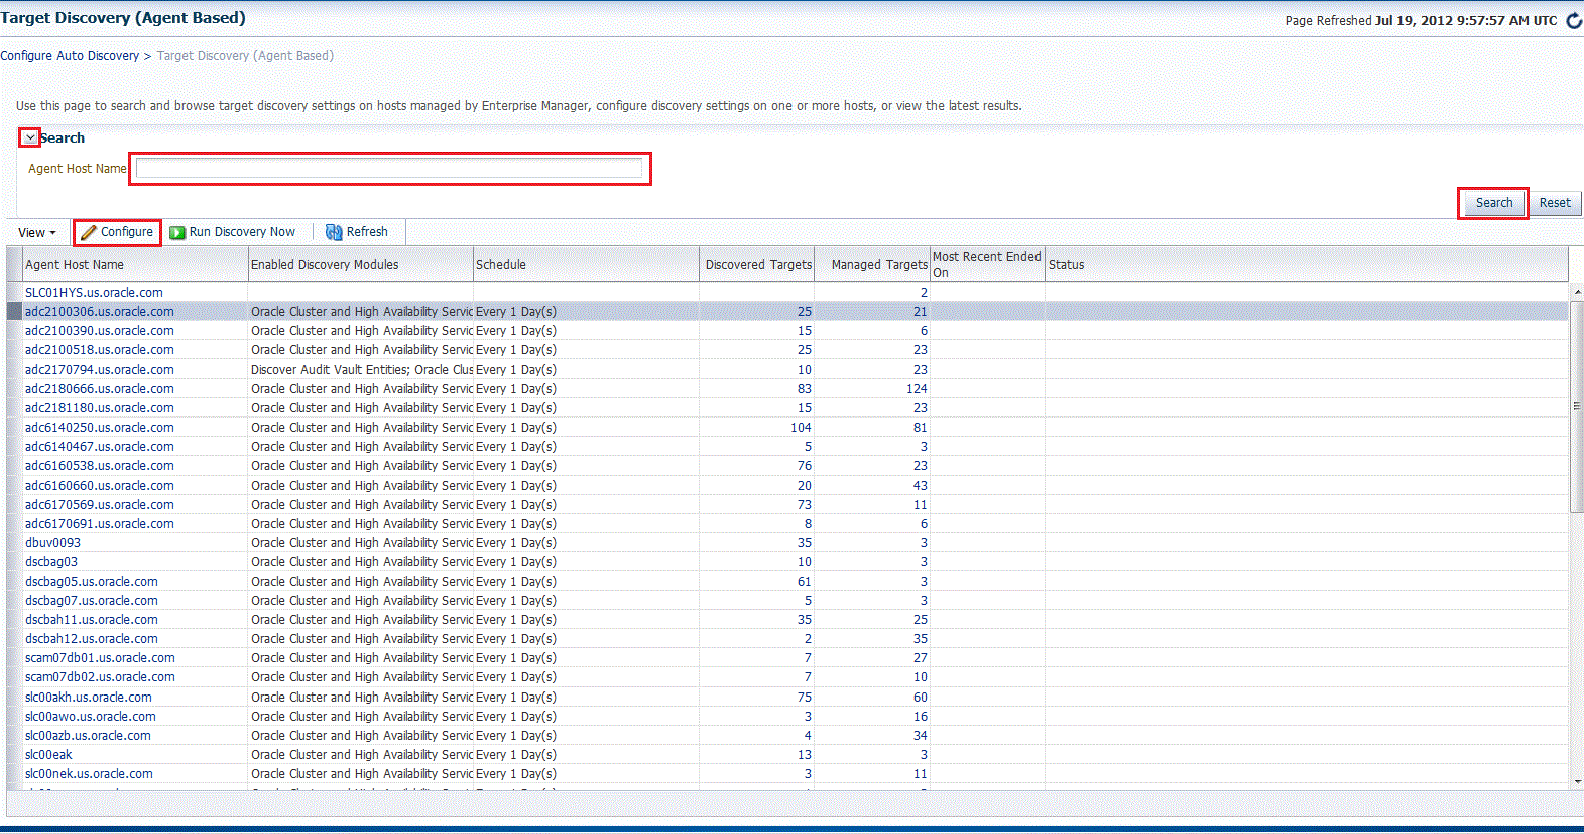Click managed targets value 124
Image resolution: width=1584 pixels, height=834 pixels.
917,389
